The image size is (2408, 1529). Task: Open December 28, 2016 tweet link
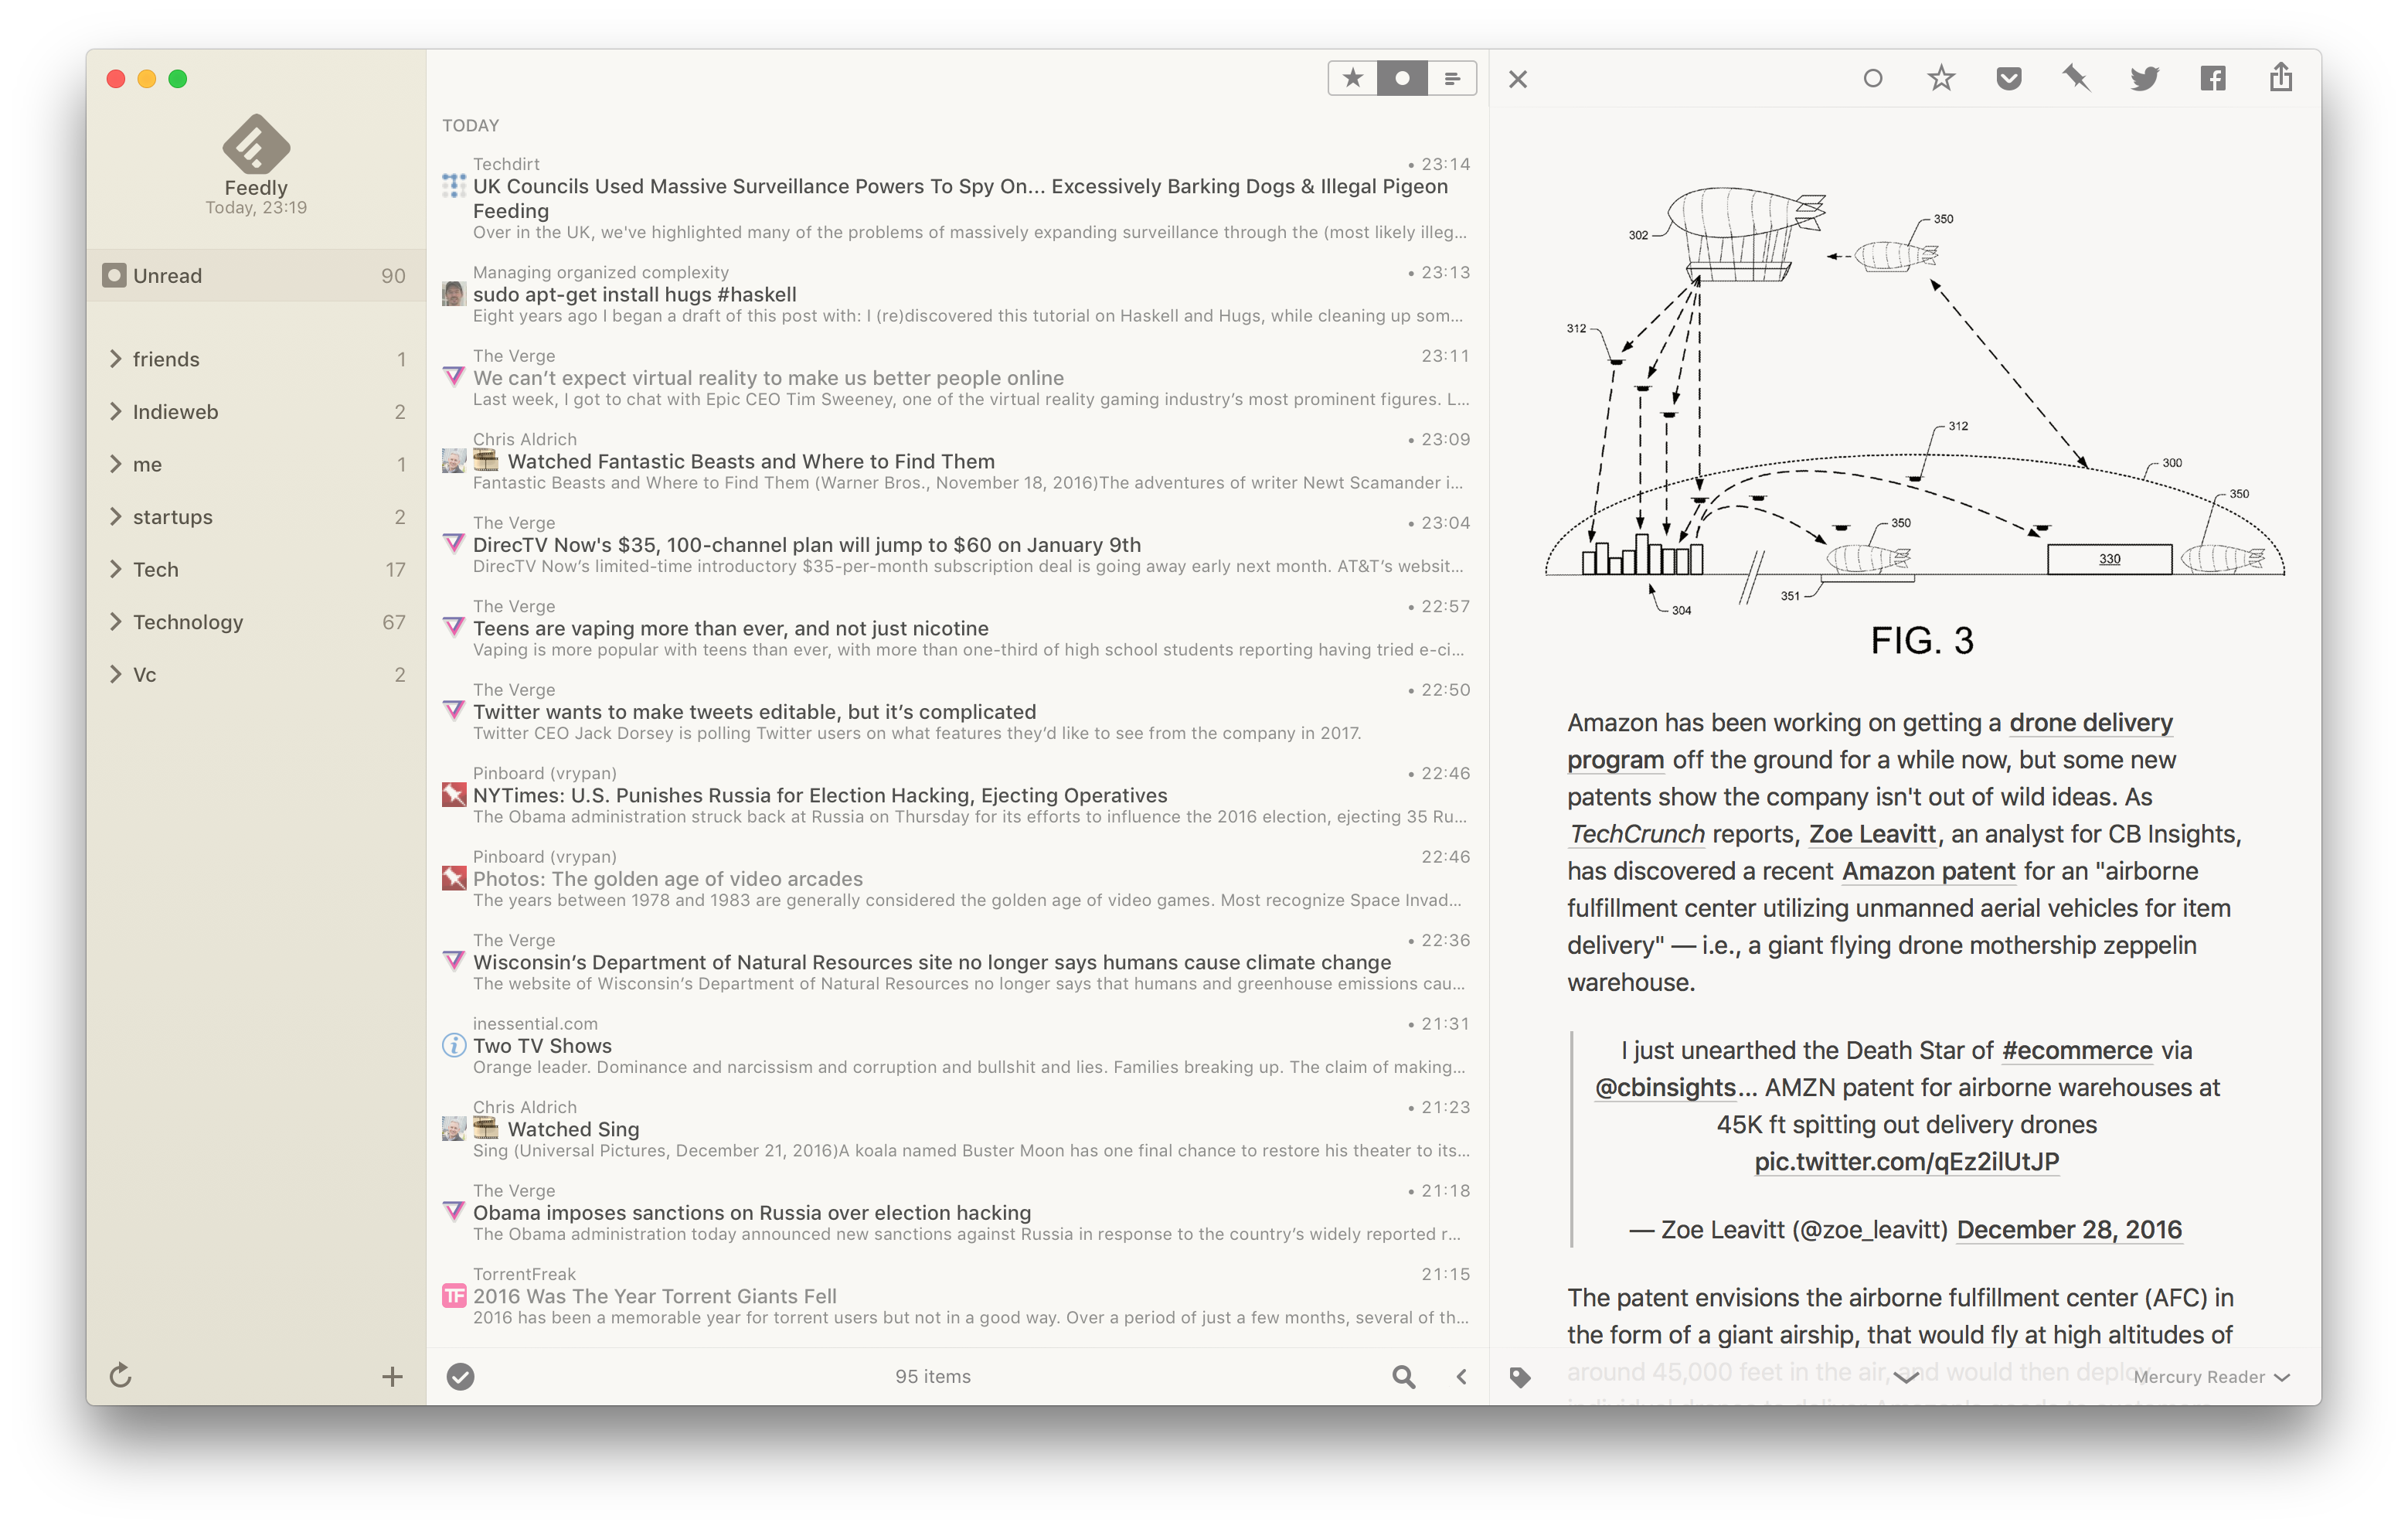click(x=2069, y=1229)
